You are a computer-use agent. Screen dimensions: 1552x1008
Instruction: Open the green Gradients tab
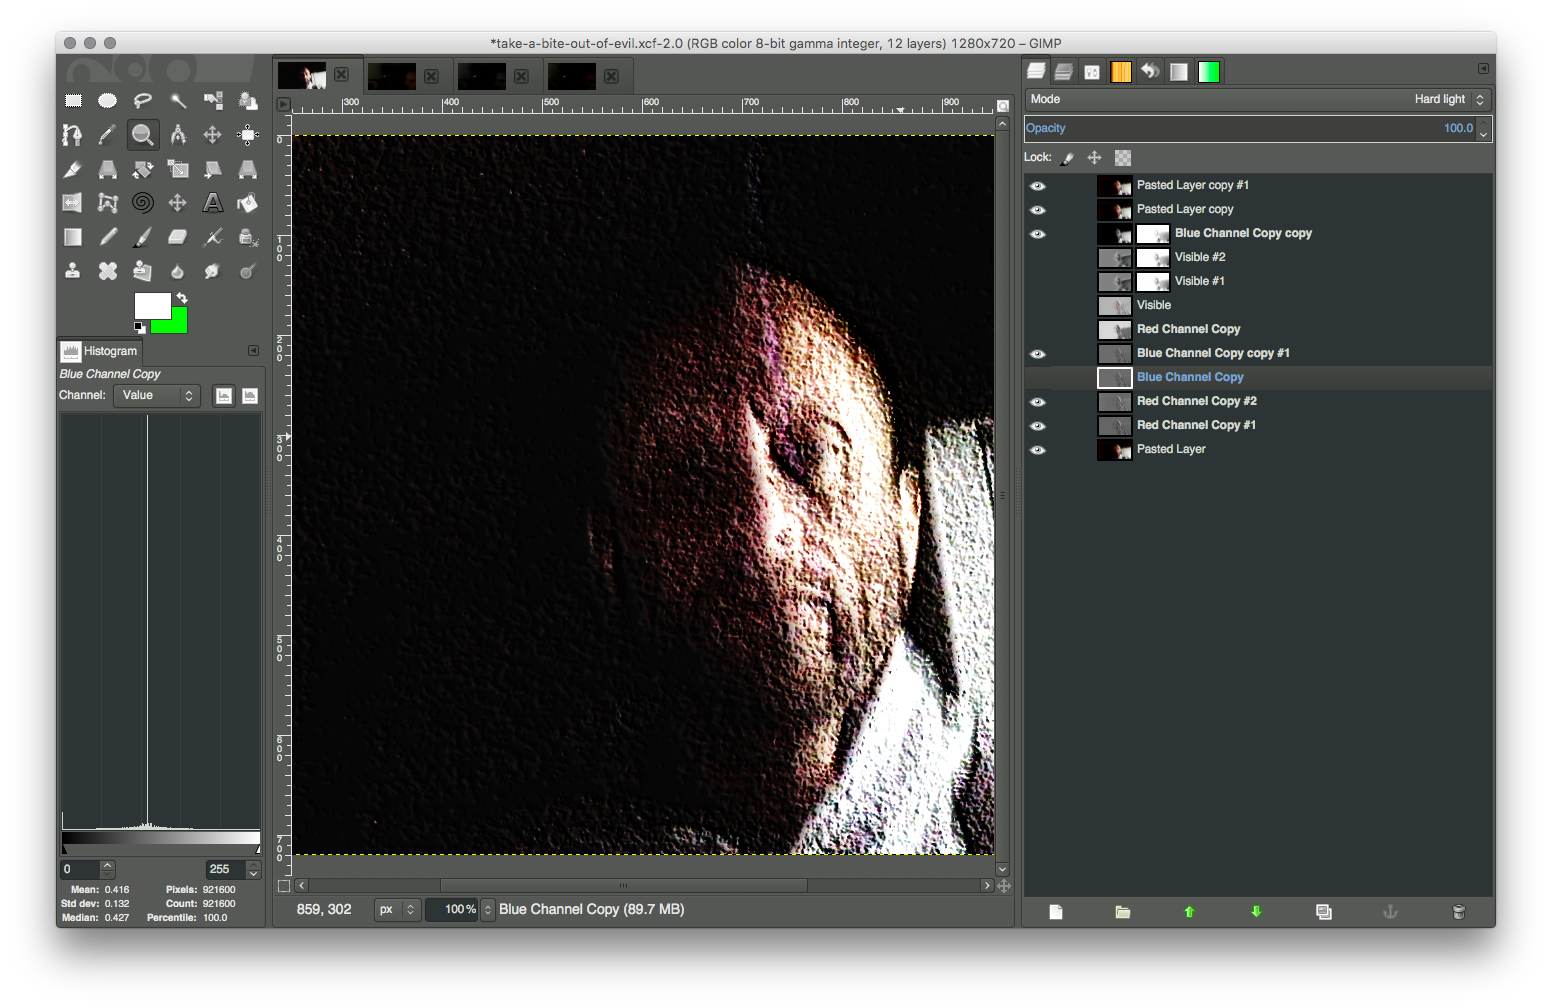(1209, 71)
